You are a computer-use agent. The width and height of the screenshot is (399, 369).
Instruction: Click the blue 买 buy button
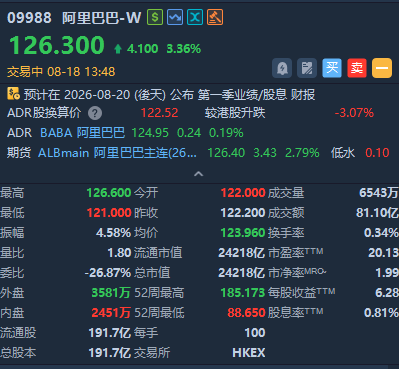pyautogui.click(x=332, y=68)
